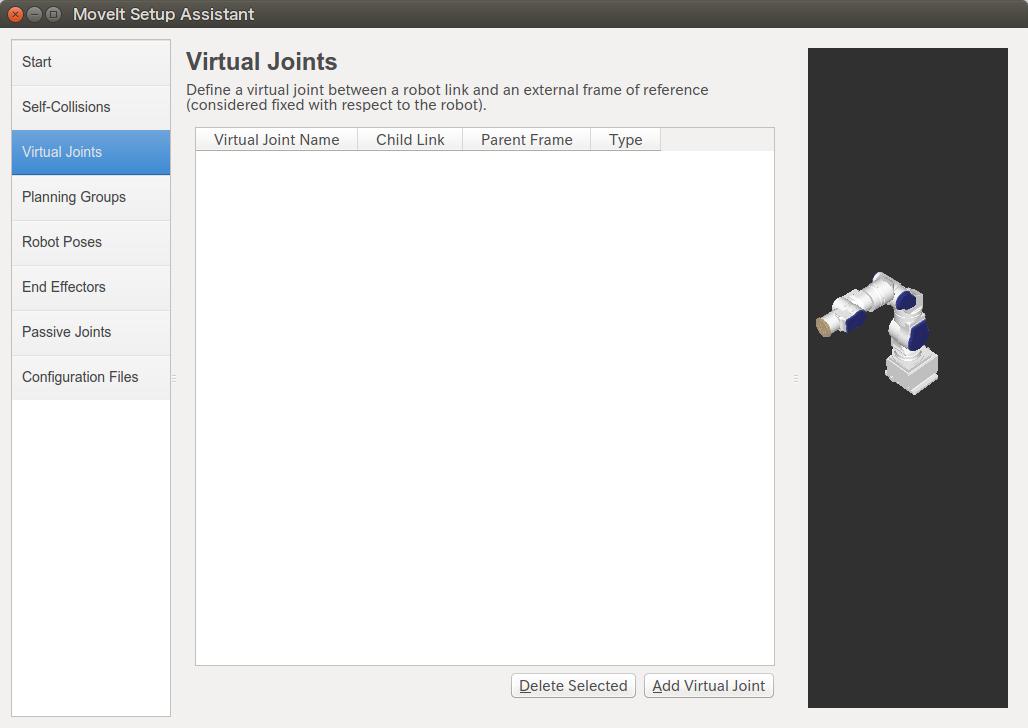Open the Start page in sidebar
The image size is (1028, 728).
90,62
